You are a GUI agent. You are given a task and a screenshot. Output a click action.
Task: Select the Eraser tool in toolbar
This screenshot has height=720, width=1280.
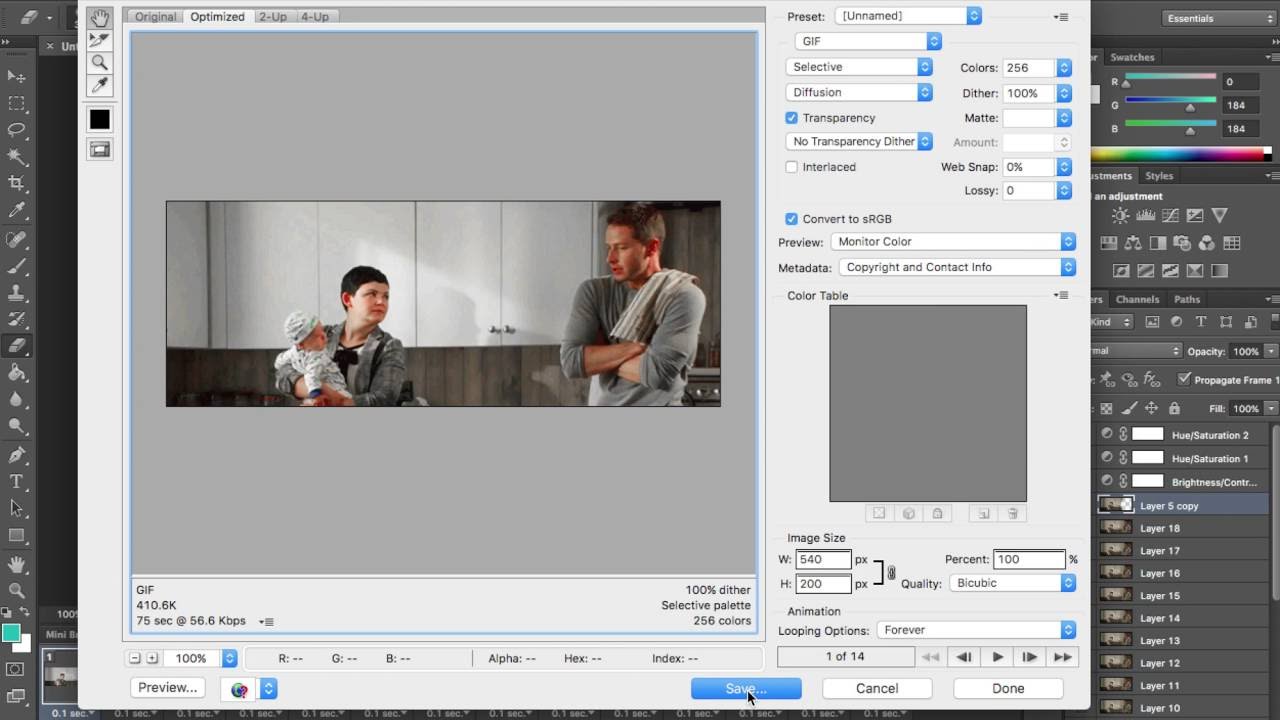pyautogui.click(x=16, y=346)
